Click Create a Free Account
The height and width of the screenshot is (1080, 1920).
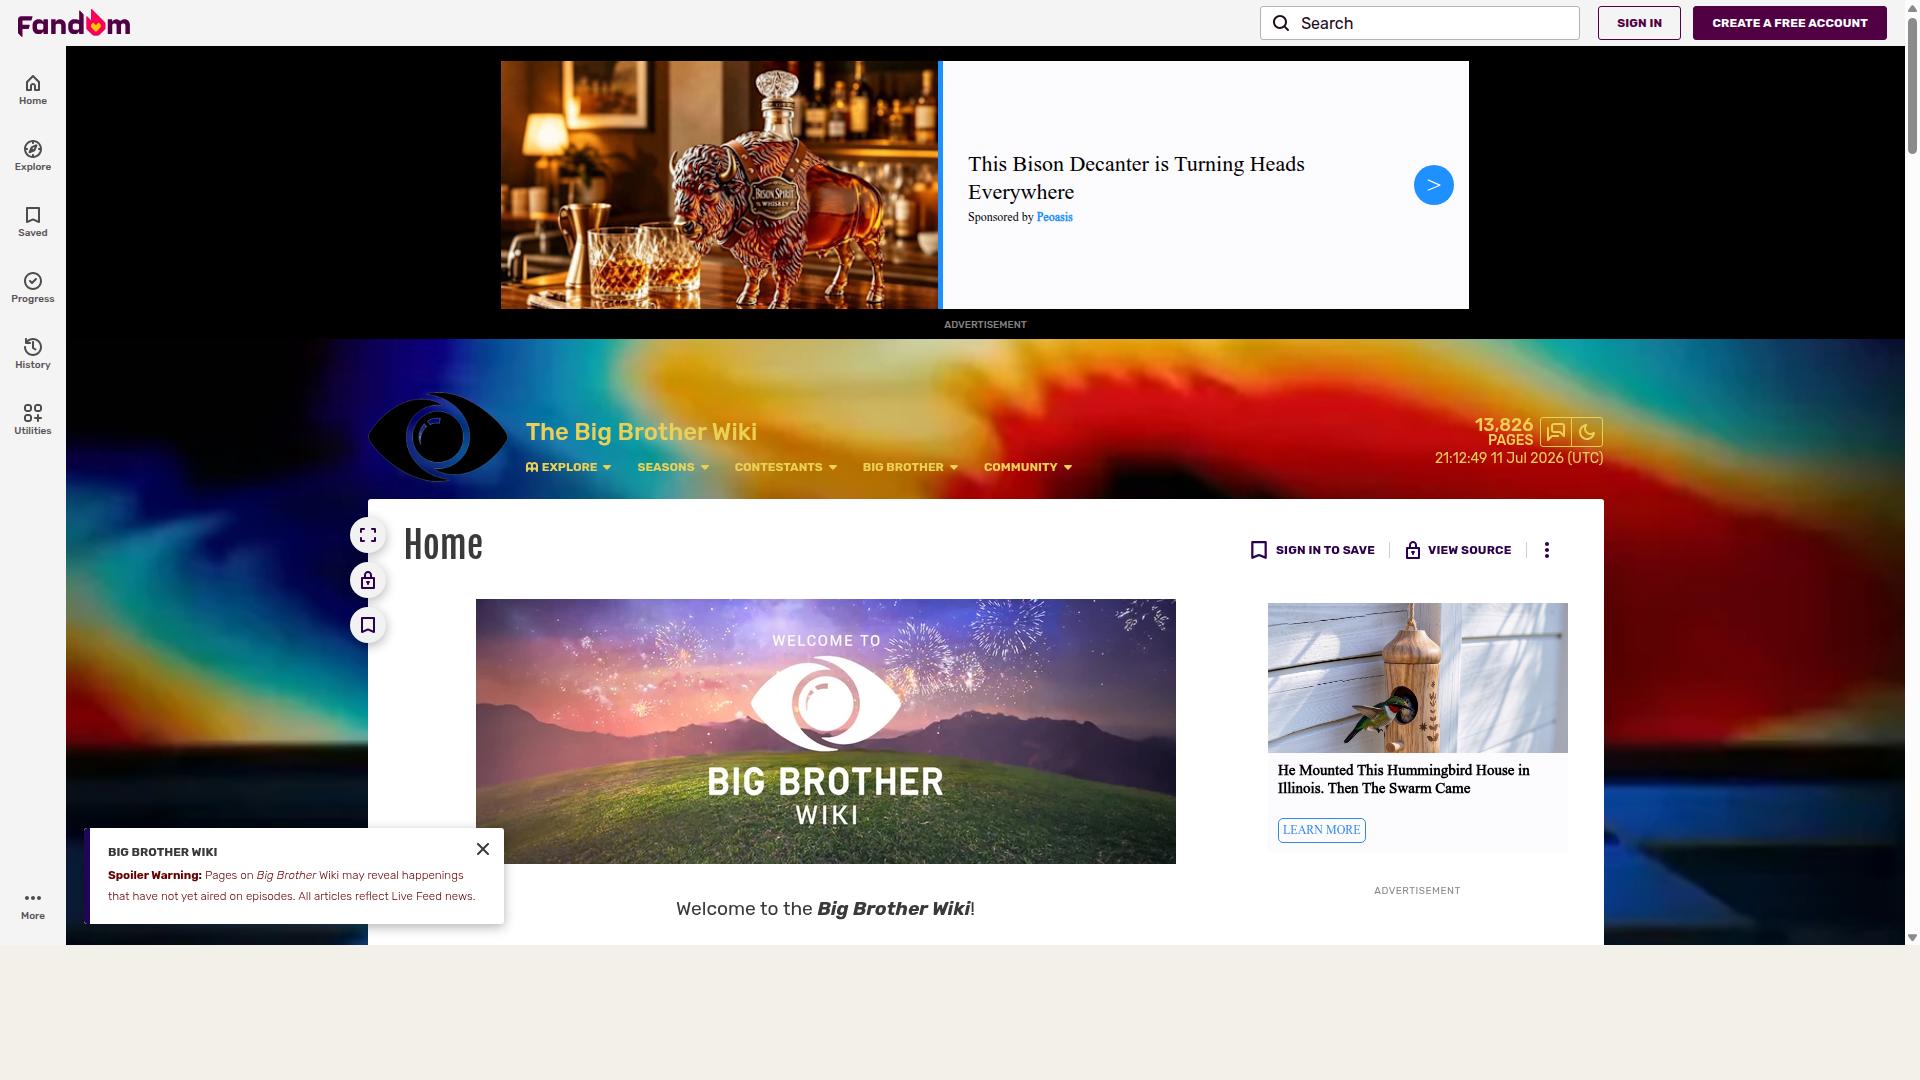click(1789, 23)
